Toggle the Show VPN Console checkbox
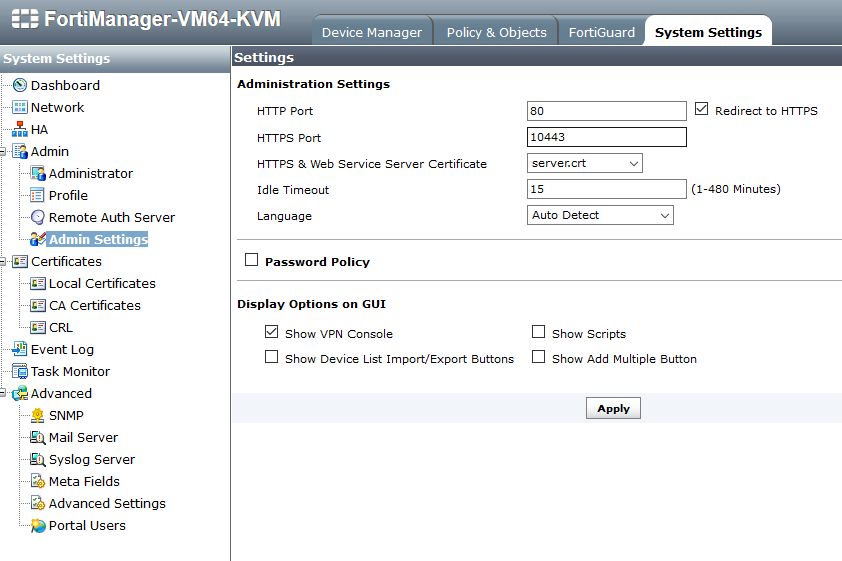The width and height of the screenshot is (842, 561). [271, 332]
